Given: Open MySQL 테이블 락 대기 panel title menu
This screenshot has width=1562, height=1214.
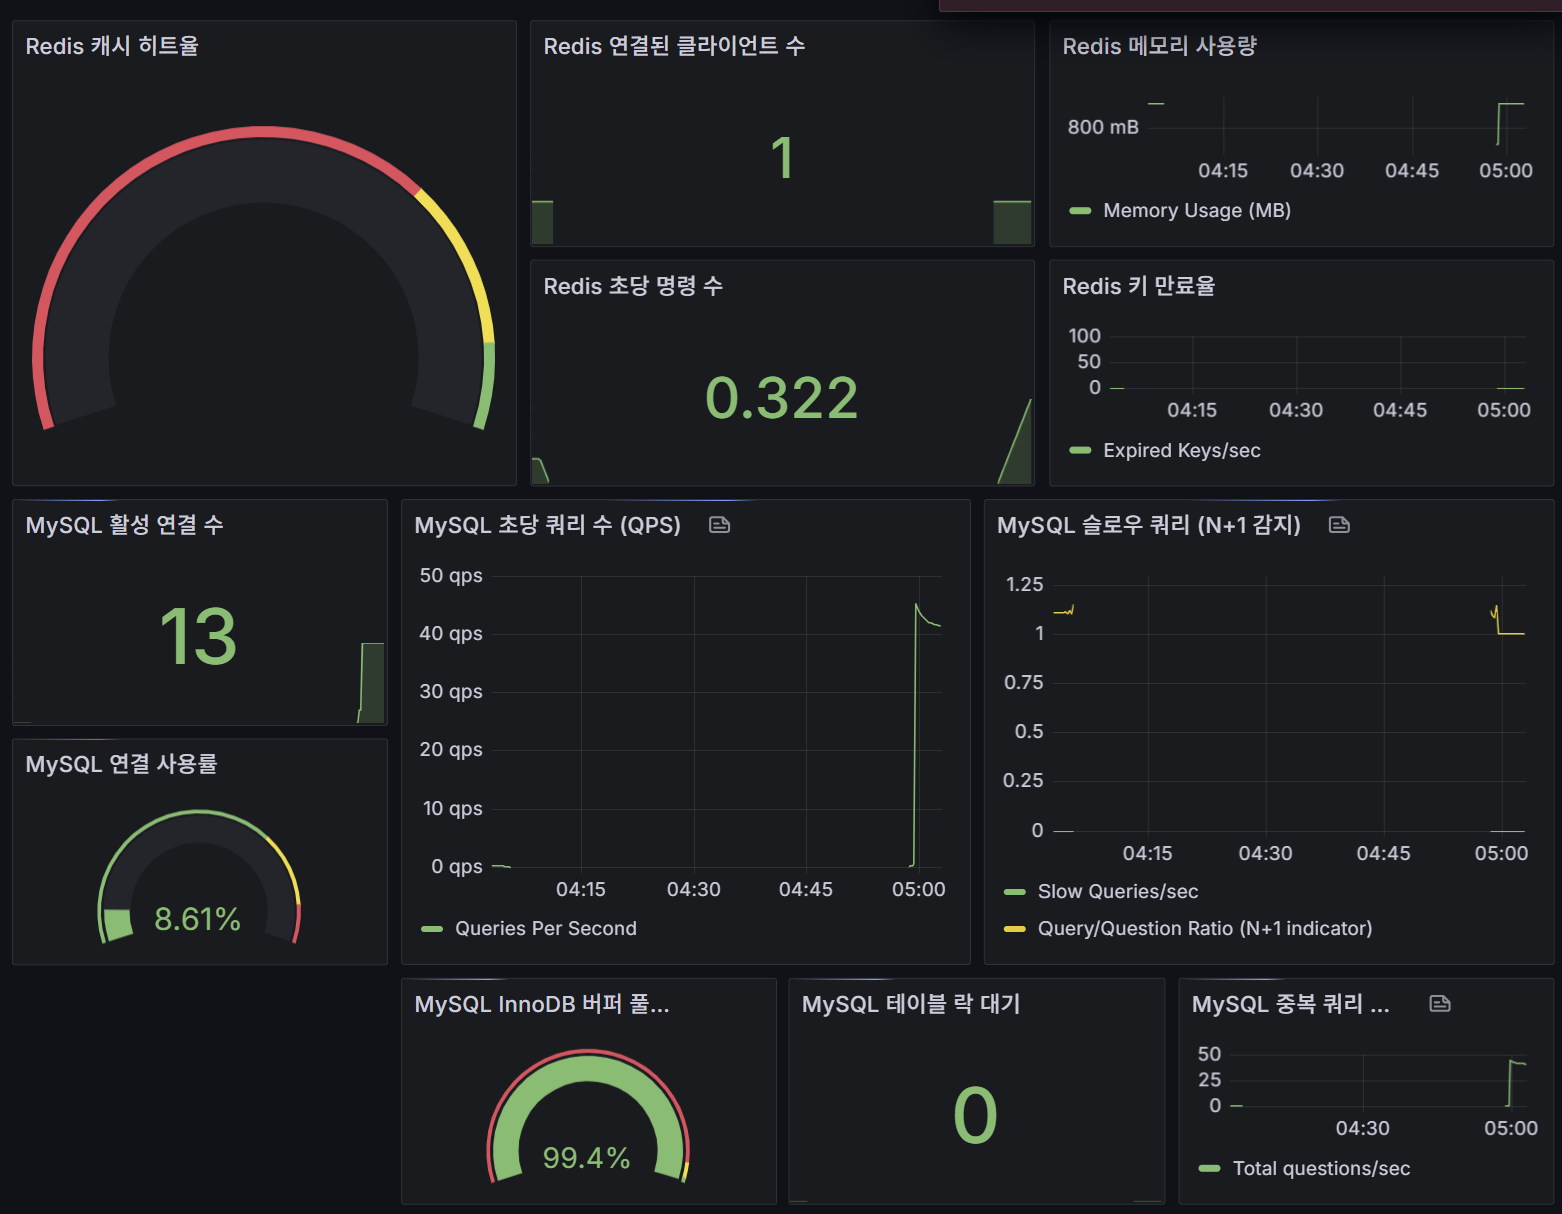Looking at the screenshot, I should (x=910, y=1004).
